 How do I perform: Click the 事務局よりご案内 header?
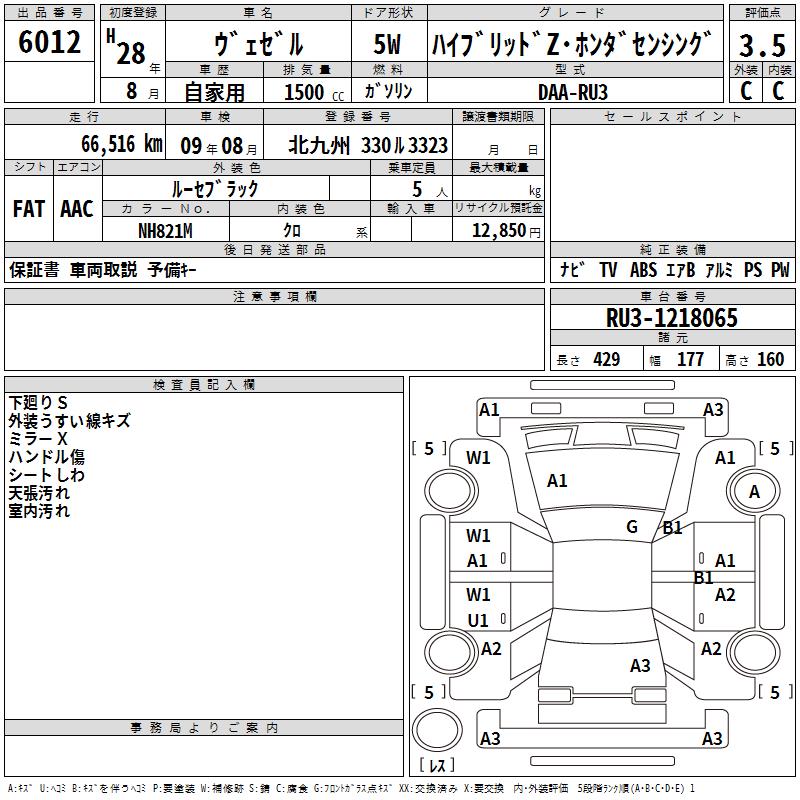(204, 728)
